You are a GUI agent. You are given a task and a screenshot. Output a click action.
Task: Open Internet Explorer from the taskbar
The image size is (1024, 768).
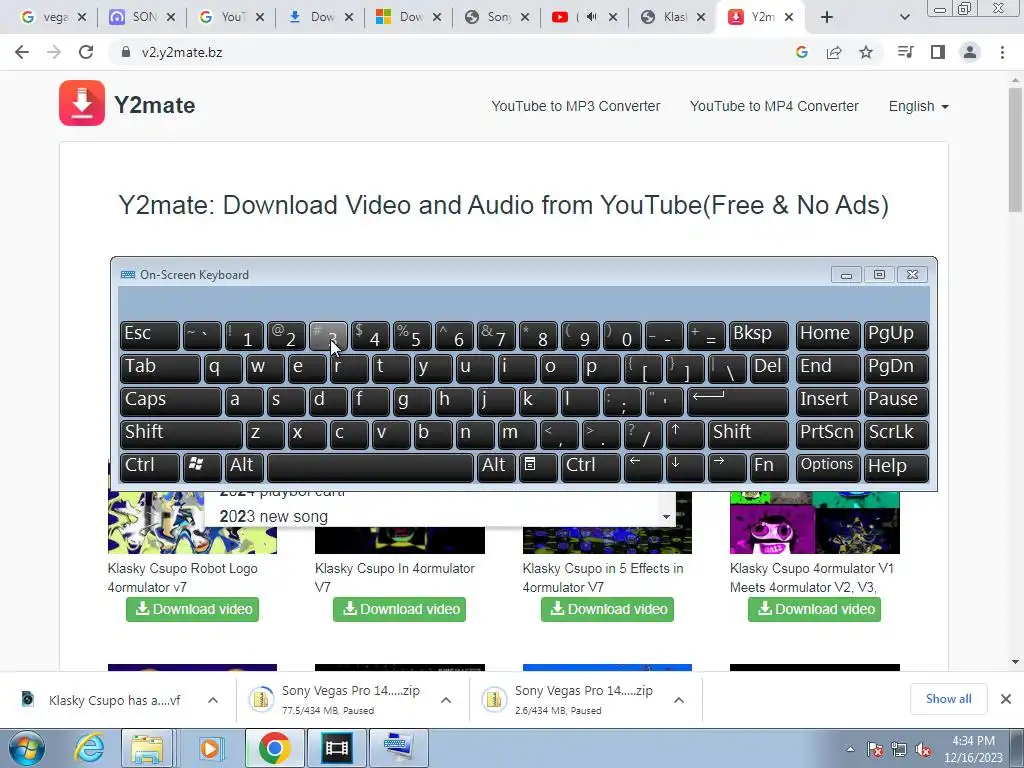89,748
